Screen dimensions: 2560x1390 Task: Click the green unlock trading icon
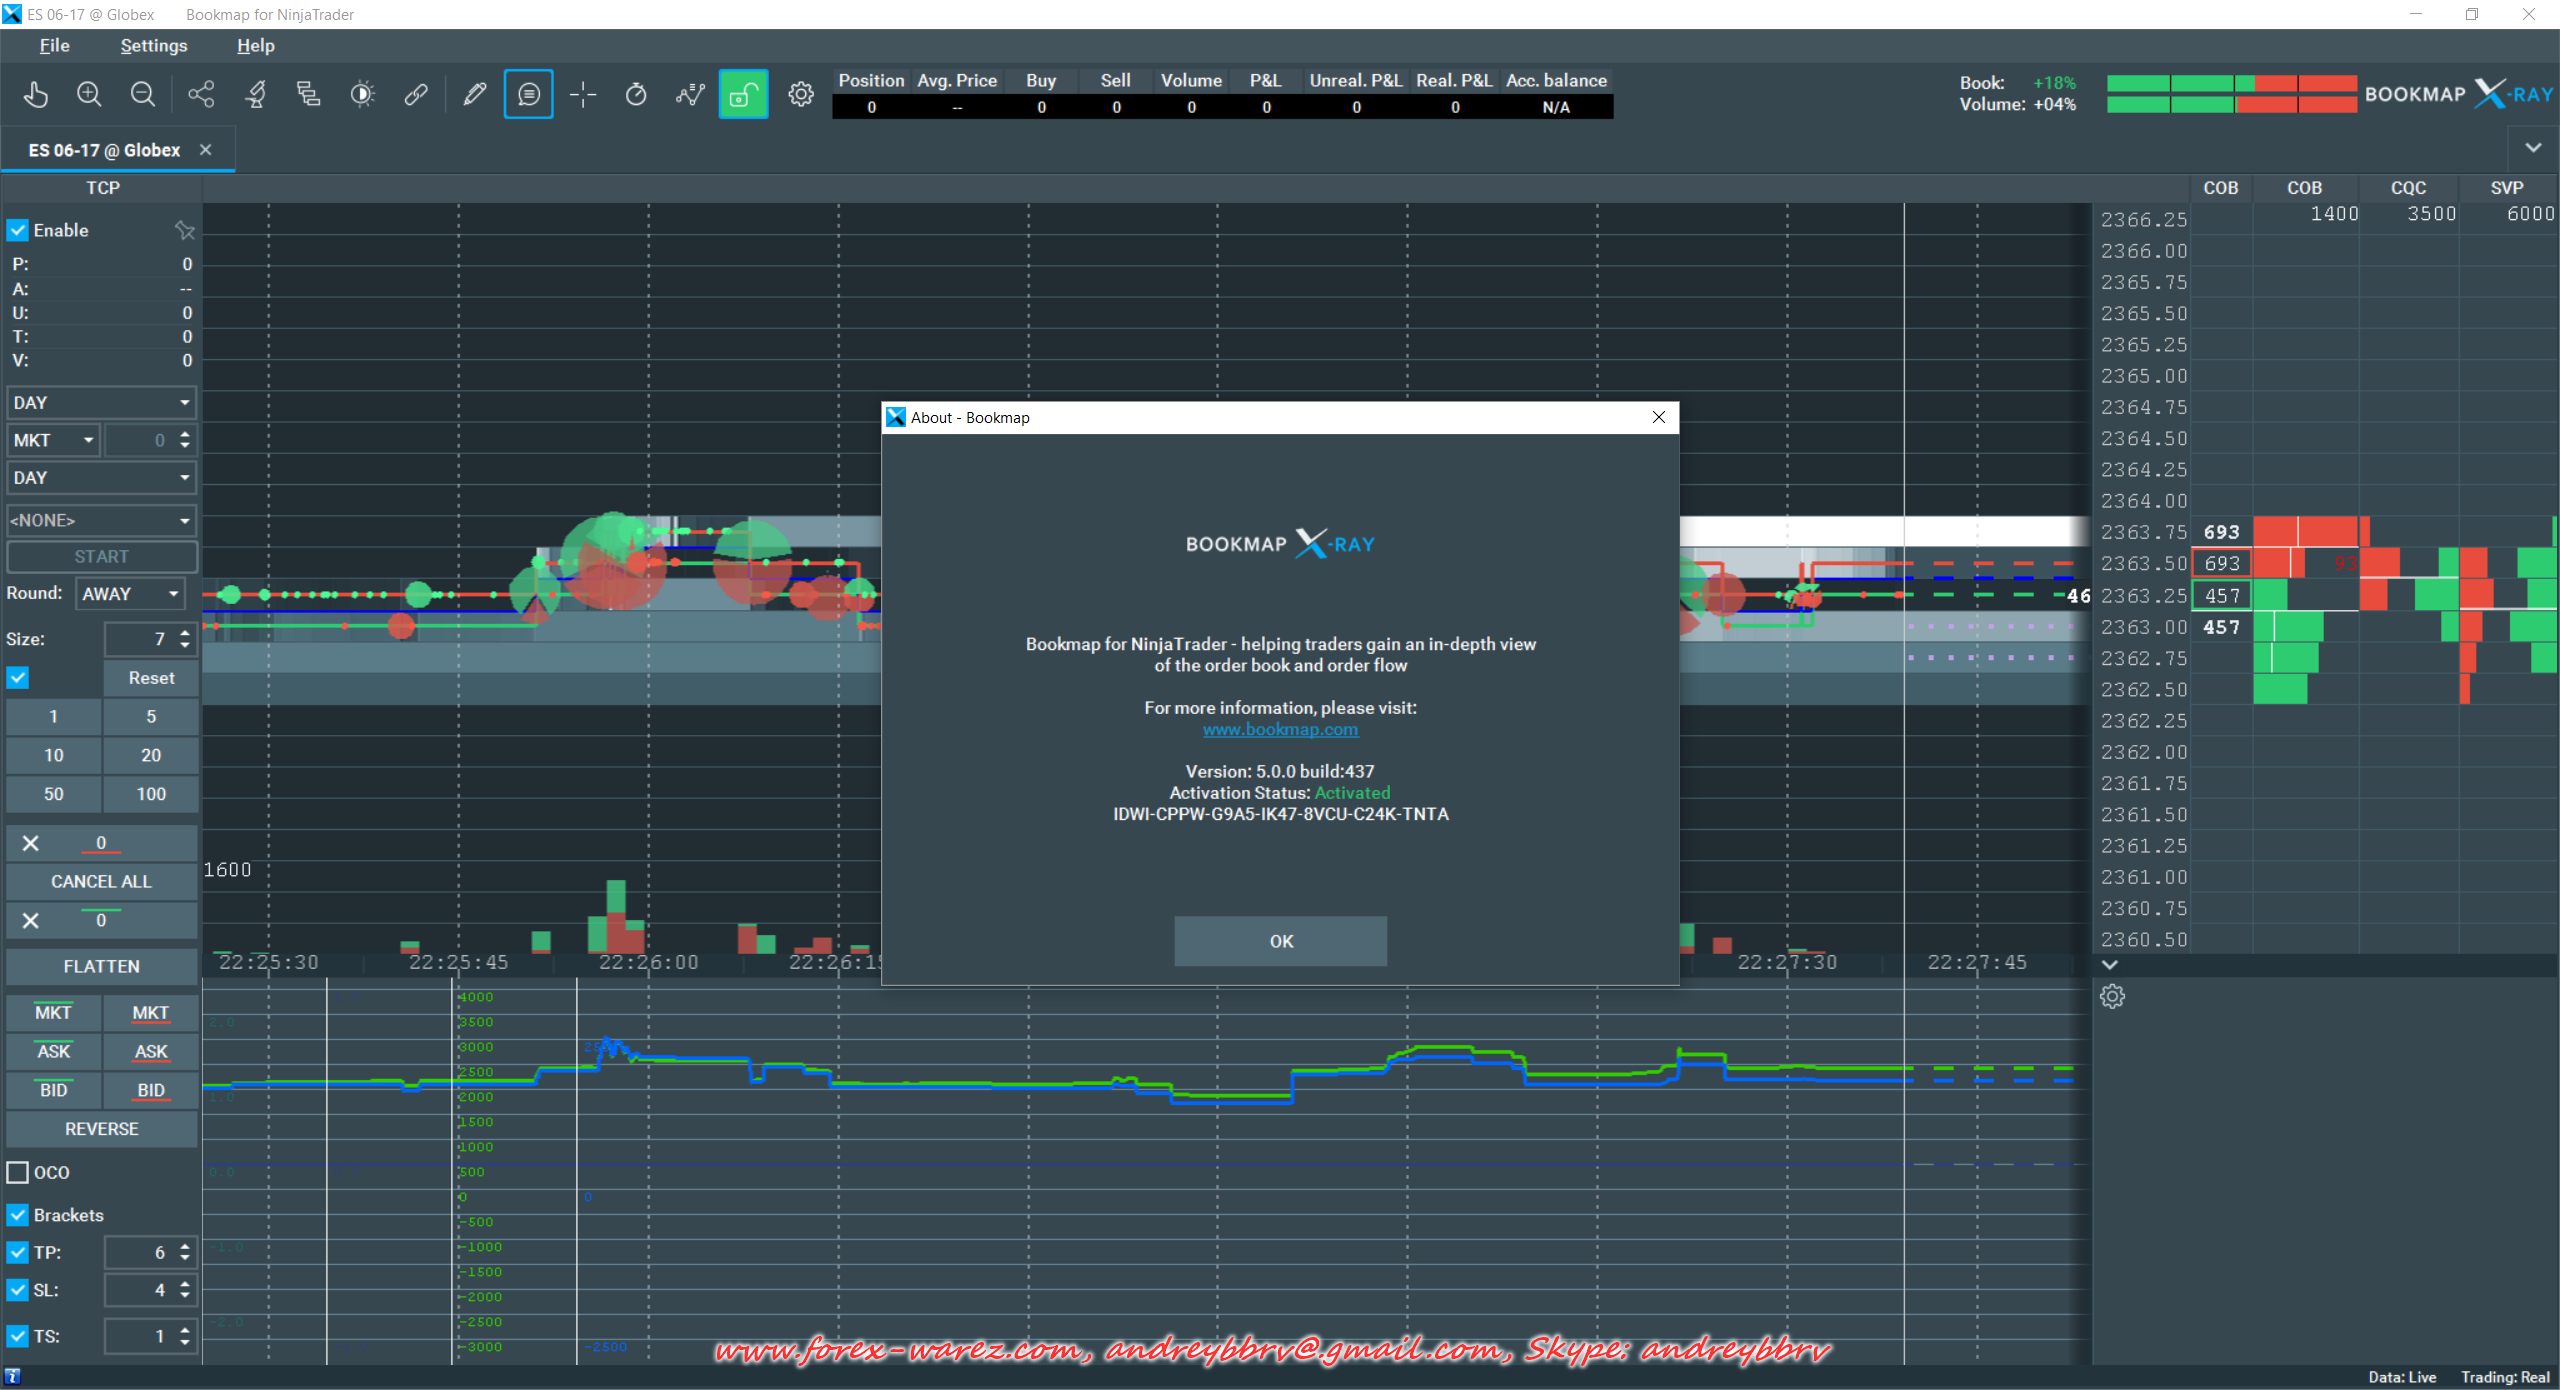[743, 95]
